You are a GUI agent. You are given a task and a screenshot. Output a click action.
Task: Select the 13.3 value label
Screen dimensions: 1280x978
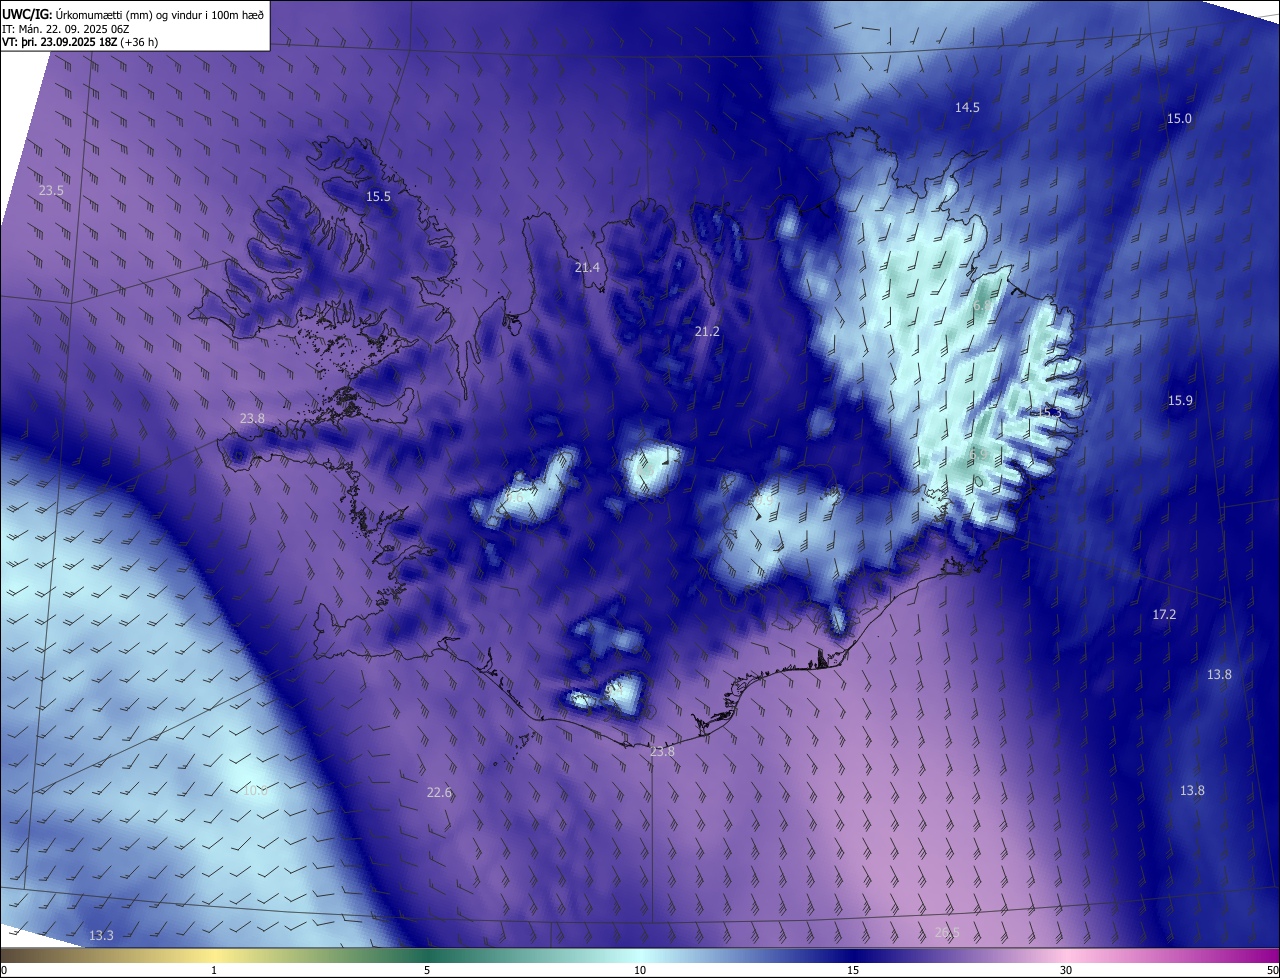click(x=101, y=935)
